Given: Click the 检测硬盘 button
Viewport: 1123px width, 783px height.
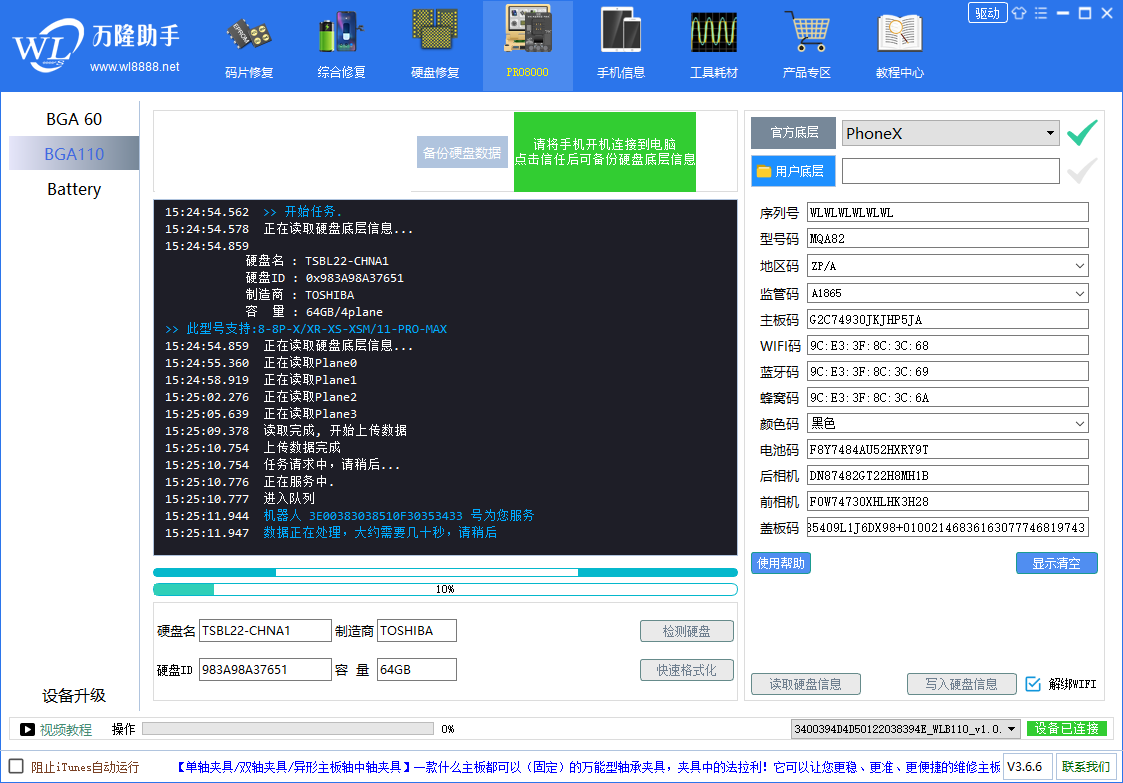Looking at the screenshot, I should 686,631.
